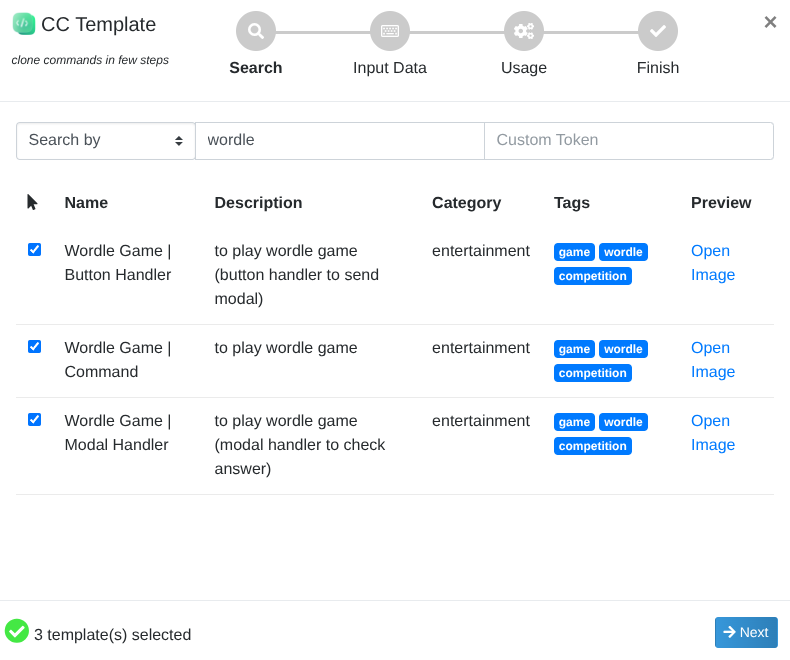Screen dimensions: 790x660
Task: Click the Name column header
Action: (x=86, y=203)
